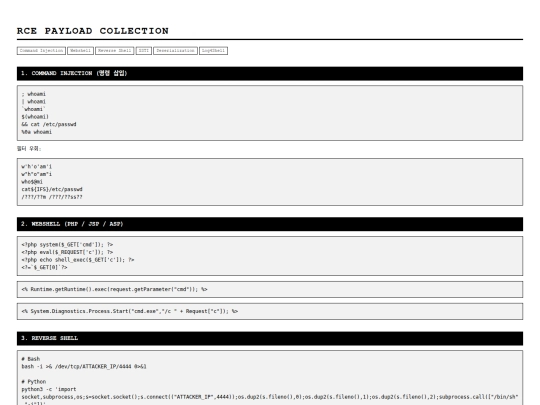540x405 pixels.
Task: Open the Command Injection nav link
Action: click(41, 51)
